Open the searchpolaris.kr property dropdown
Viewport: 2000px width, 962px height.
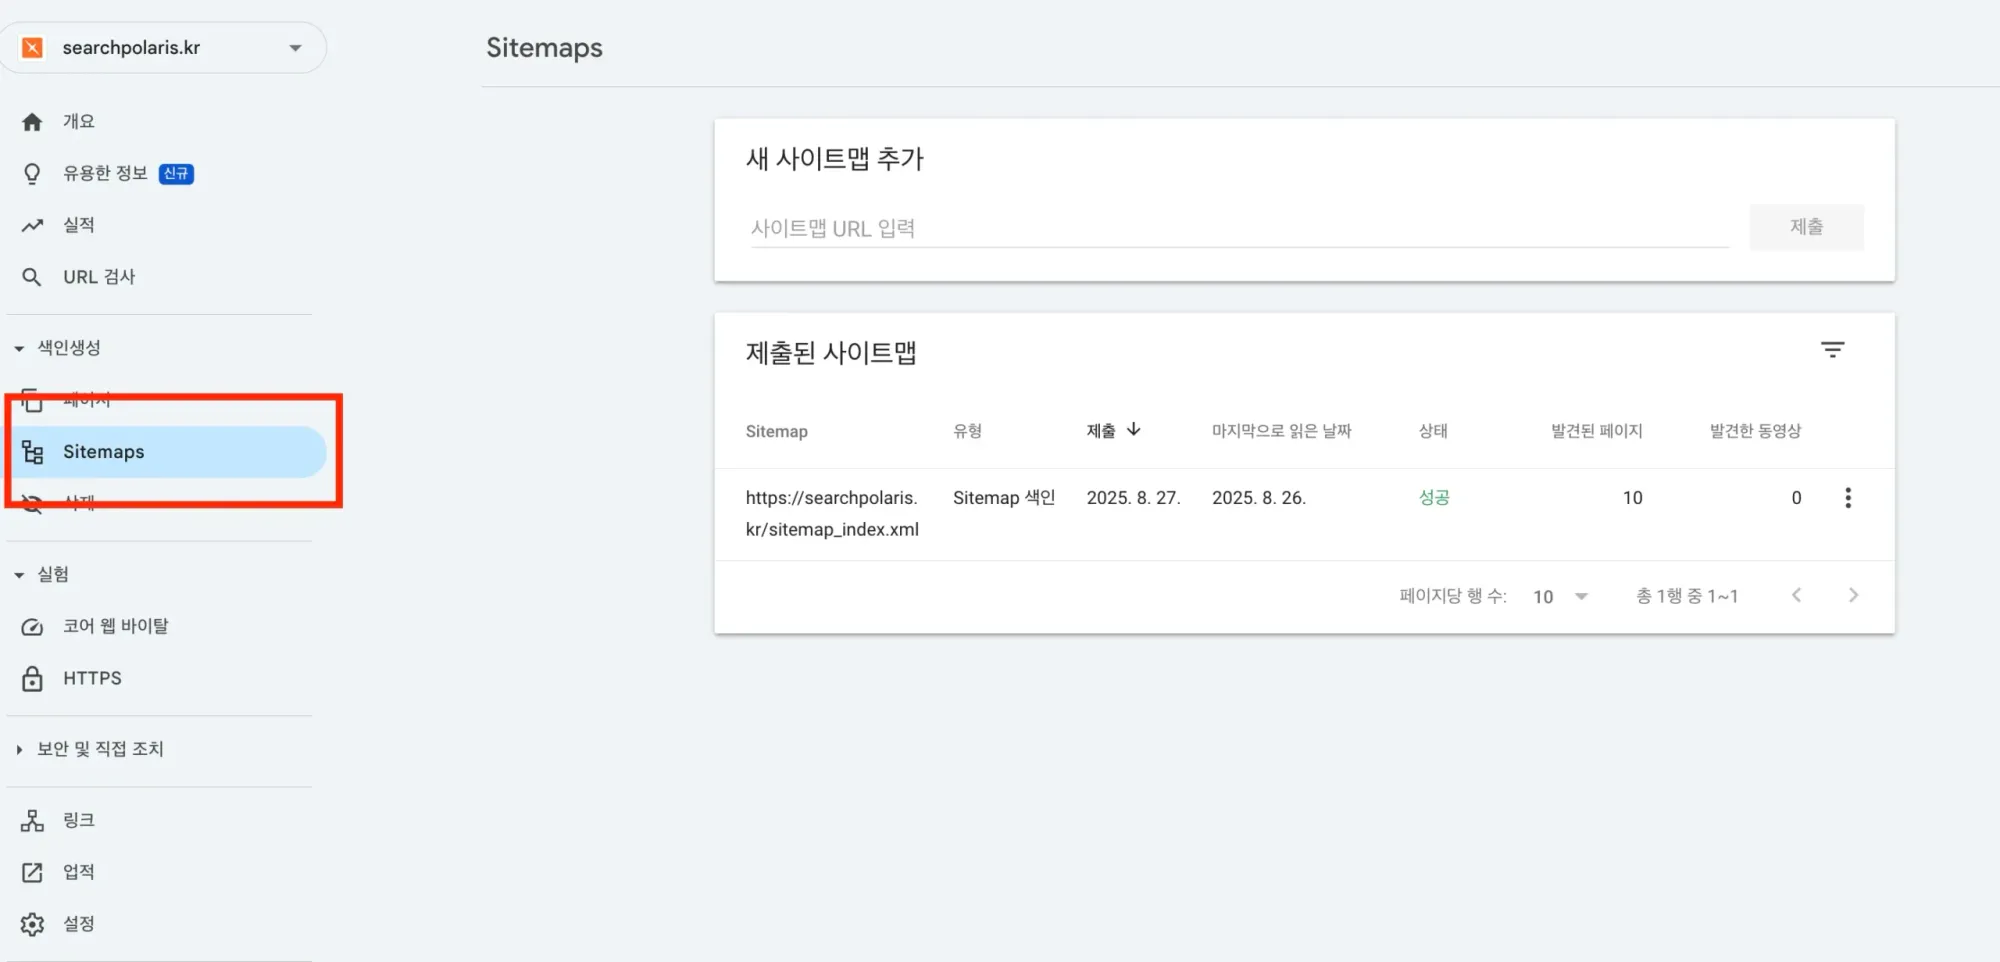(x=294, y=47)
